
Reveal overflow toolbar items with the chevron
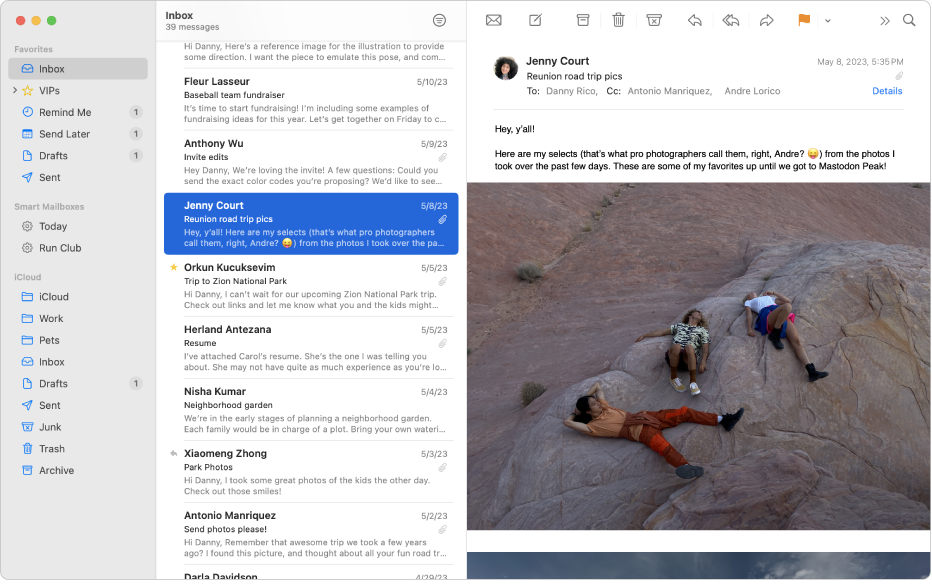pos(884,19)
